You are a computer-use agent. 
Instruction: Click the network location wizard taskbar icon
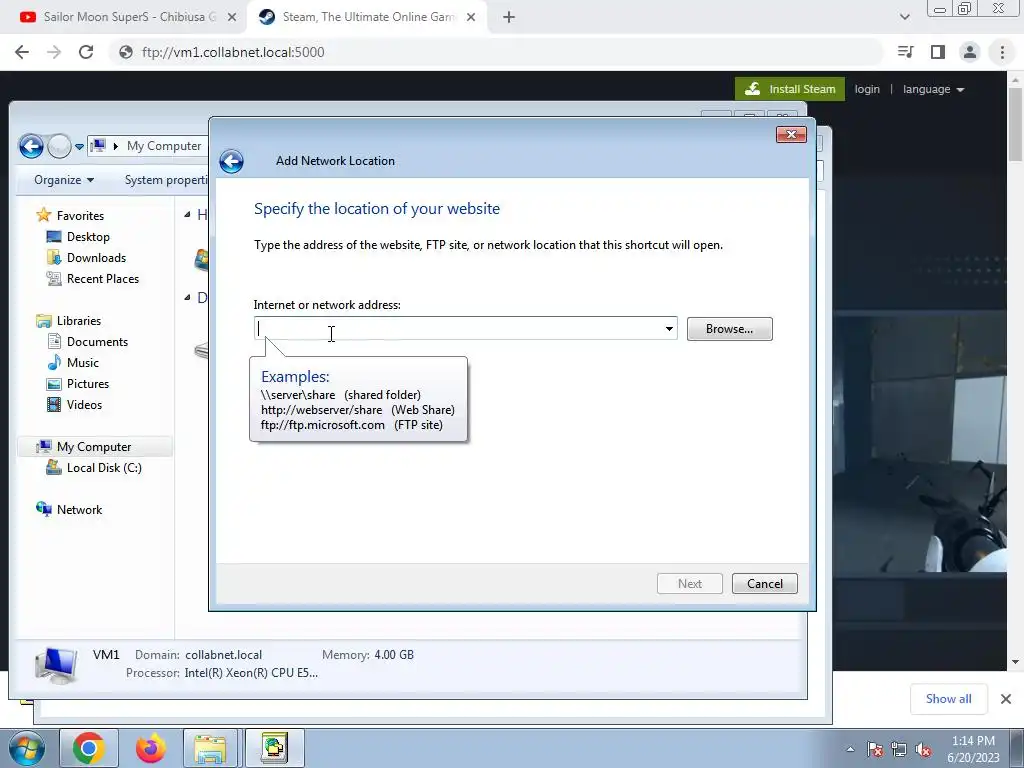[275, 748]
